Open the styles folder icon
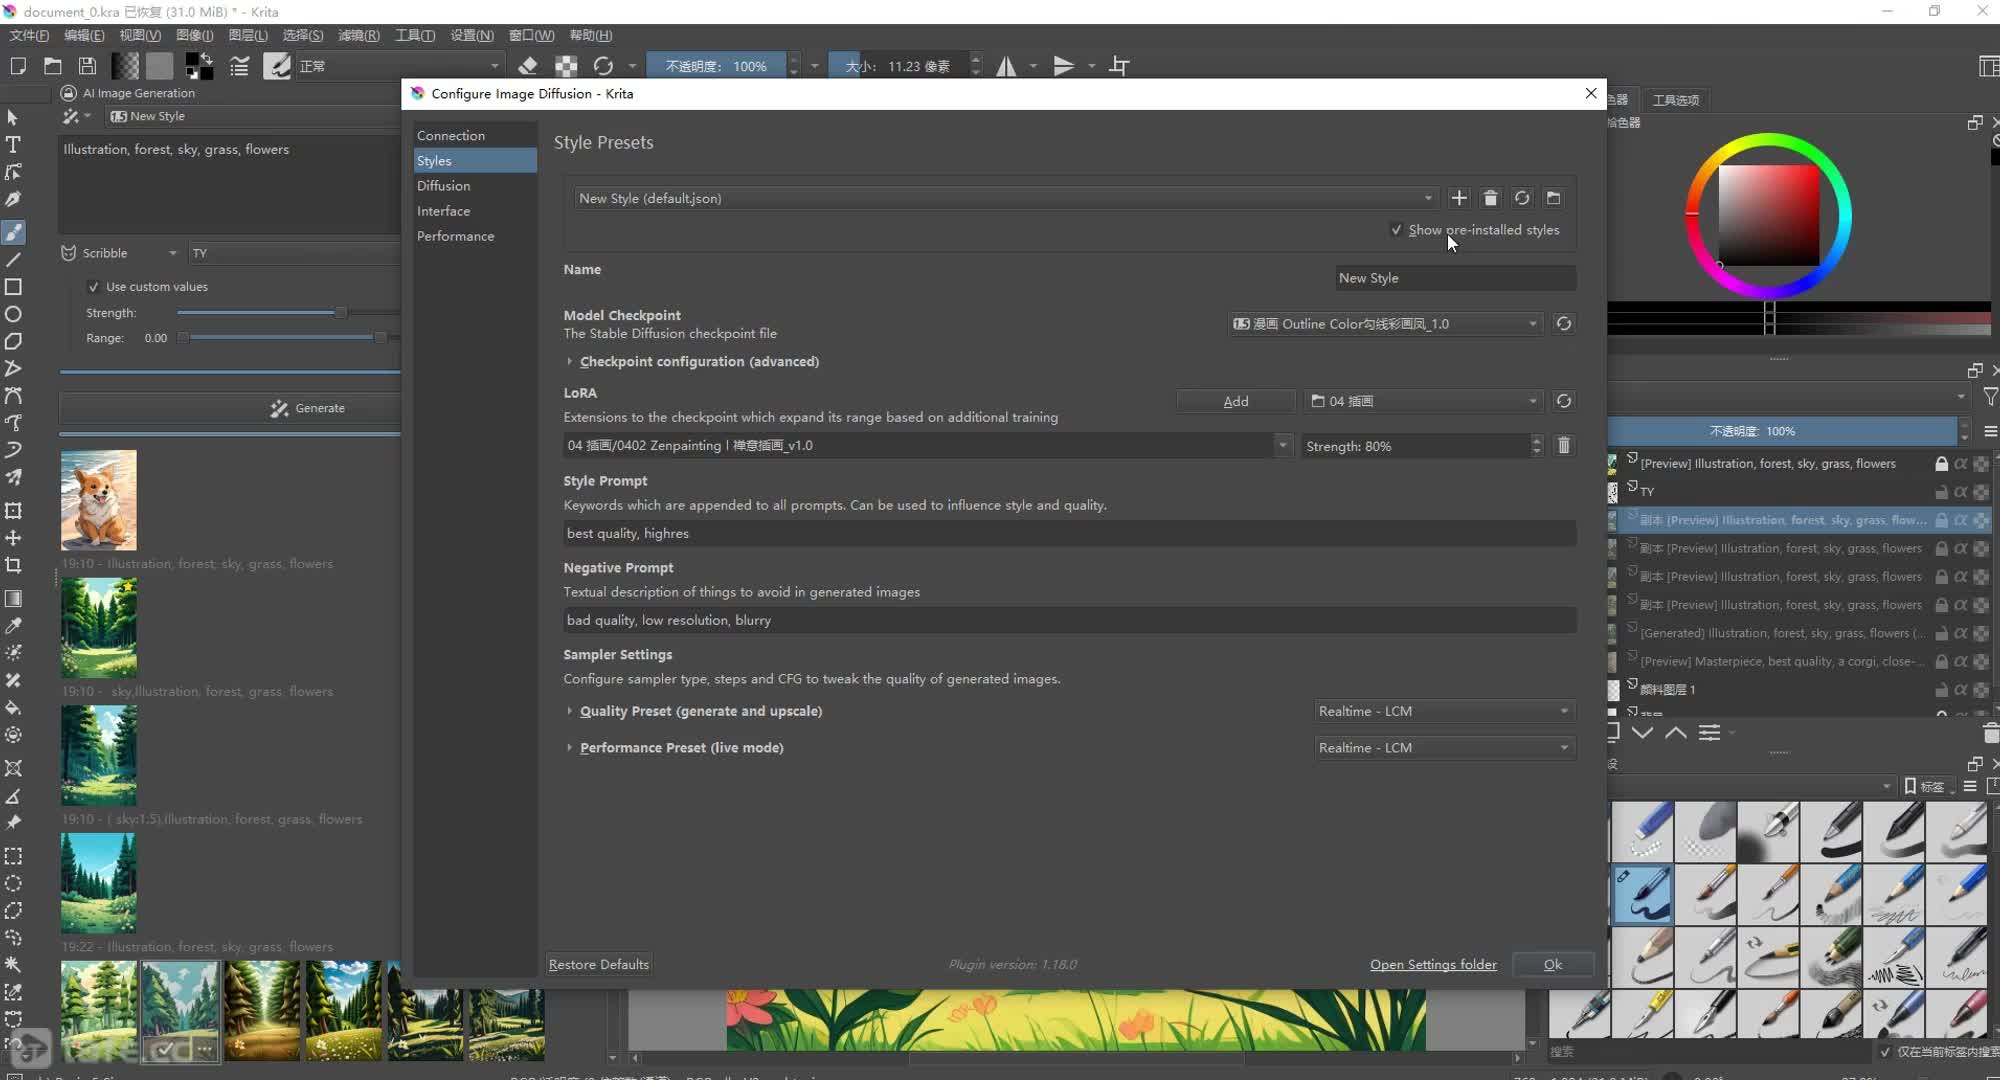The height and width of the screenshot is (1080, 2000). (x=1553, y=198)
